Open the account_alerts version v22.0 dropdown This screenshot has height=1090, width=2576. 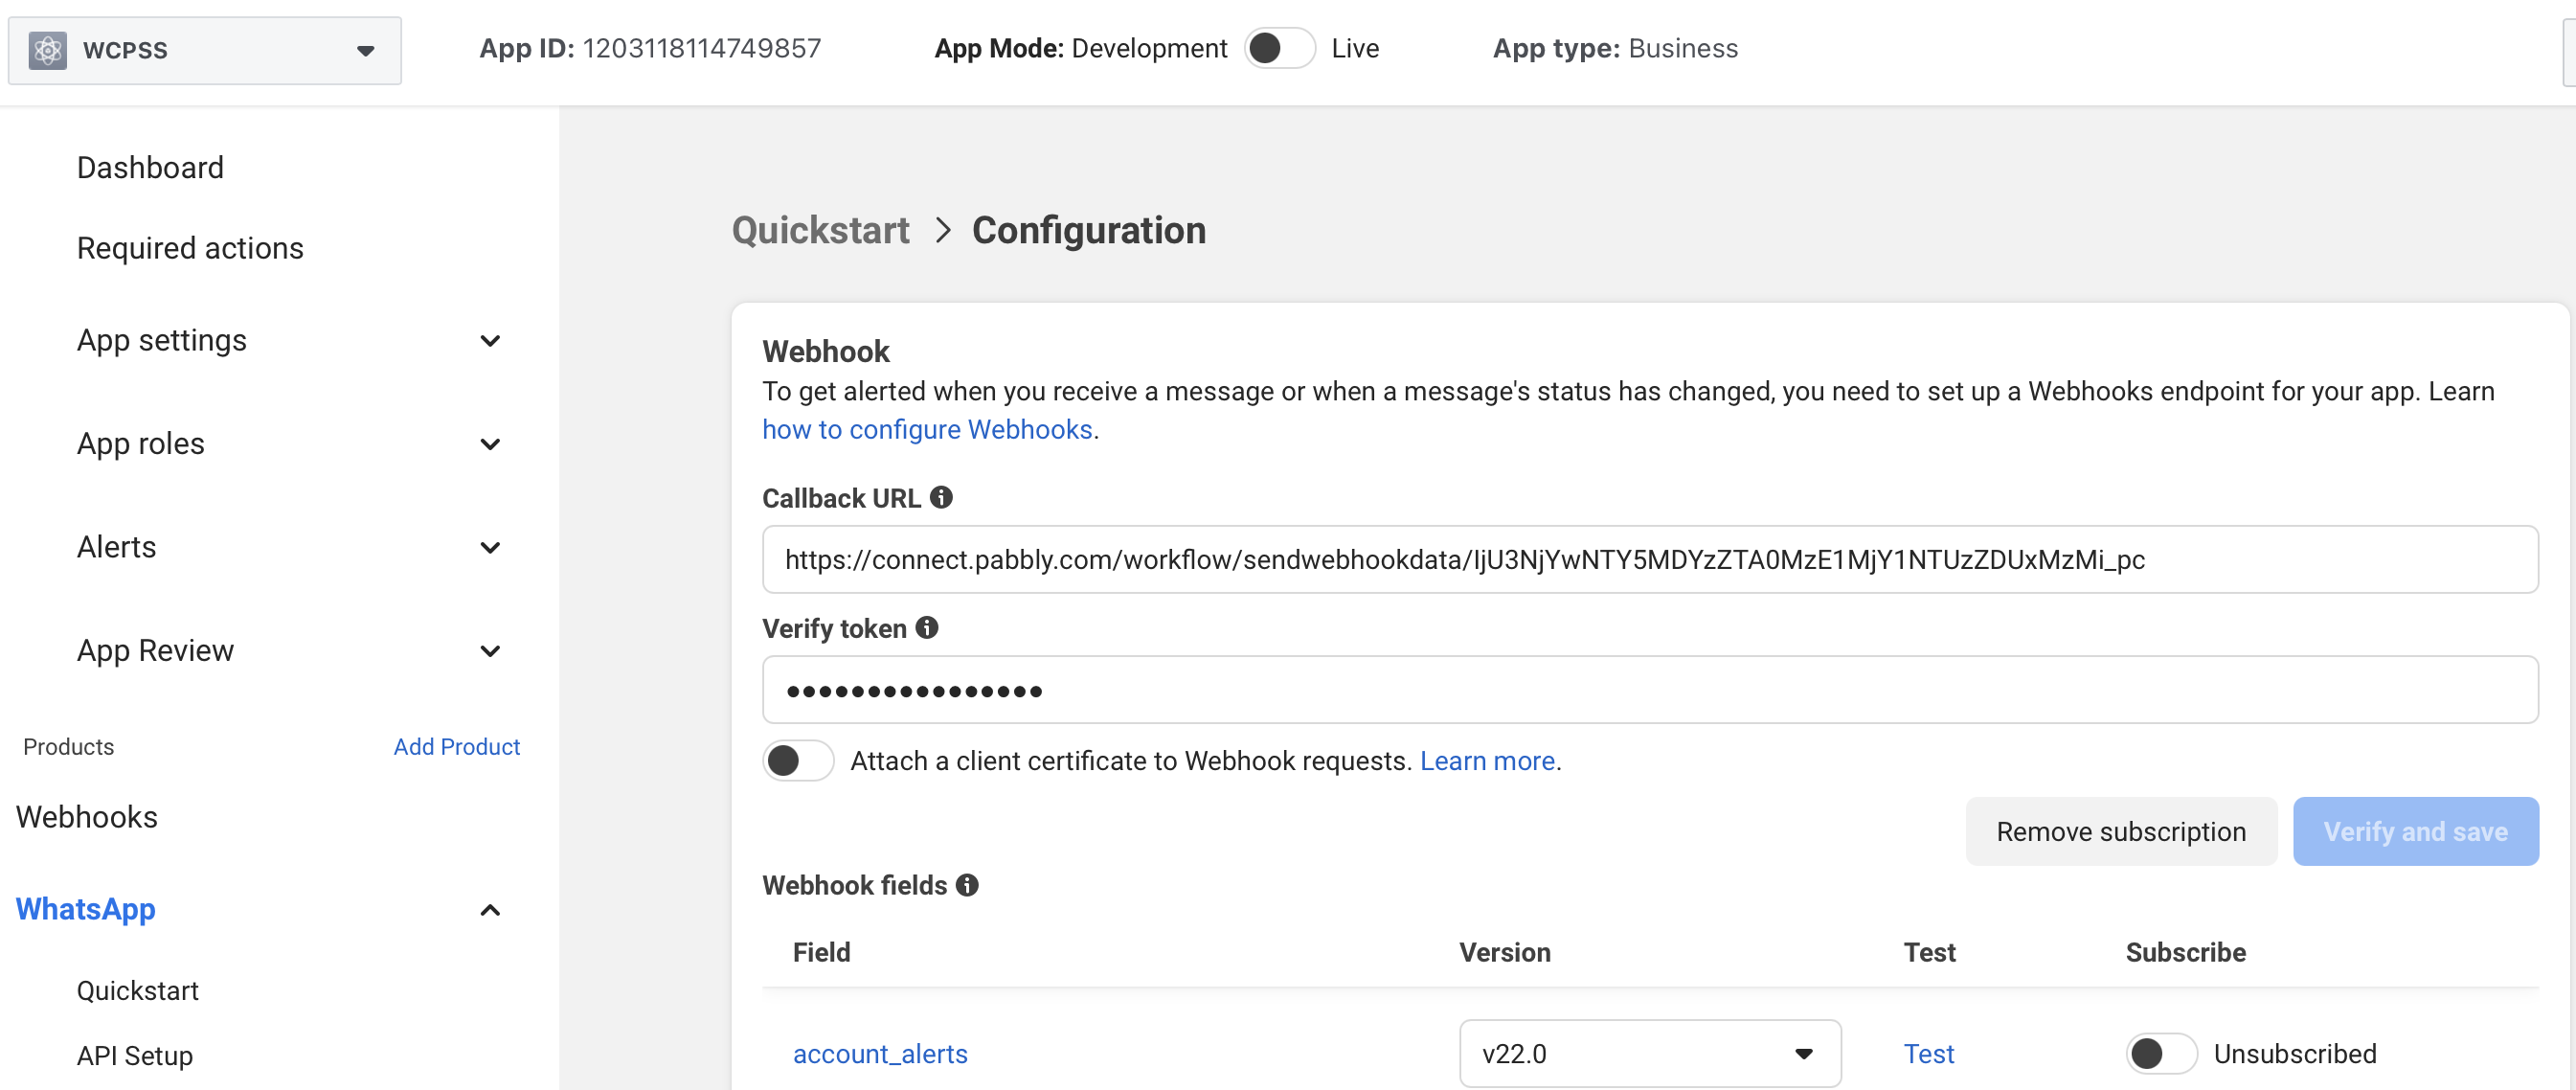(1649, 1052)
